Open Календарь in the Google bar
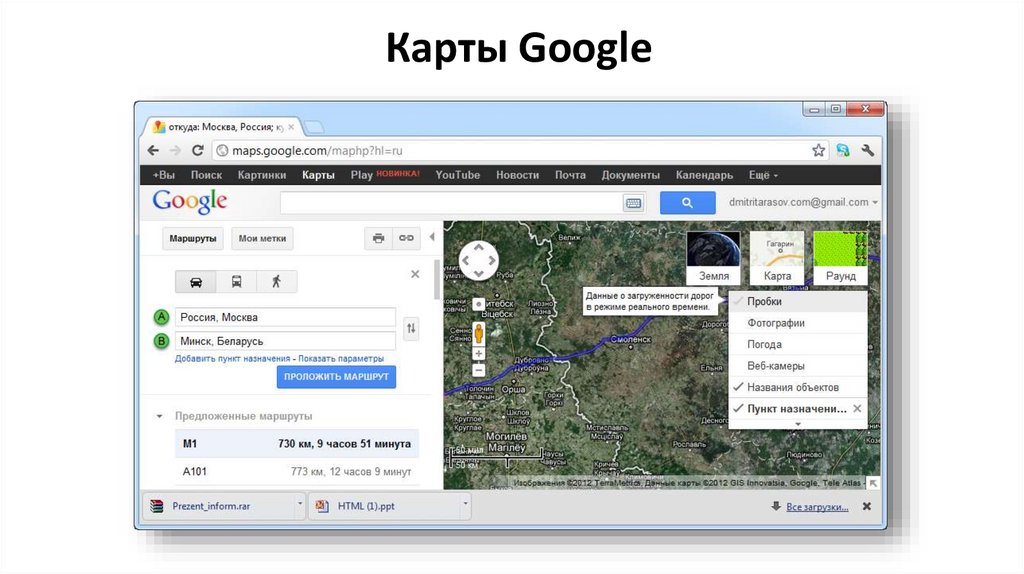1024x574 pixels. coord(704,175)
